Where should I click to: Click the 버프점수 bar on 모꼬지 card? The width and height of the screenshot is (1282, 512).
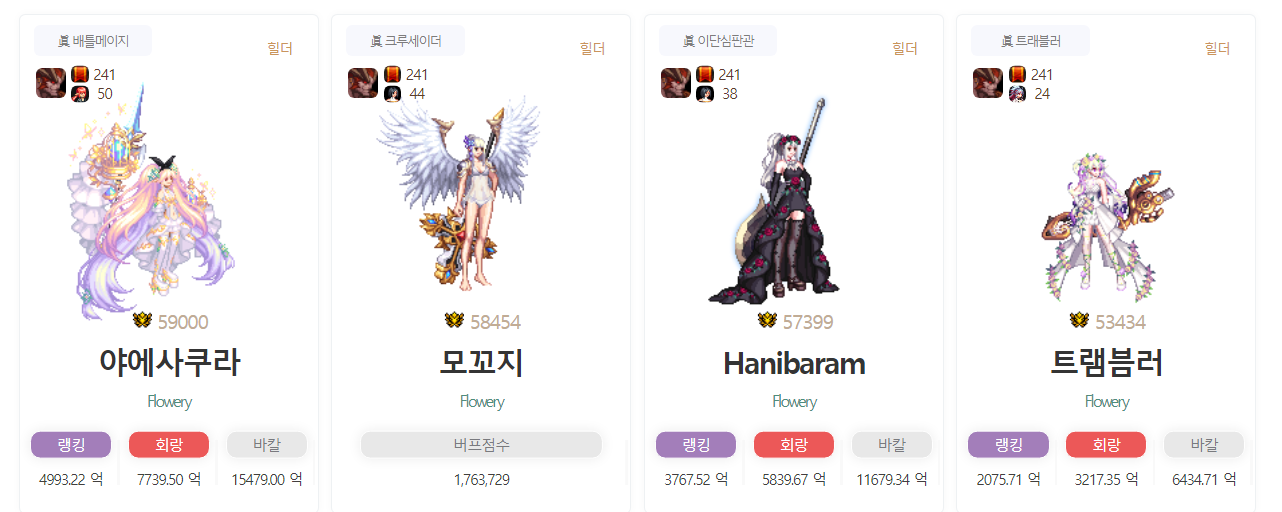coord(481,445)
